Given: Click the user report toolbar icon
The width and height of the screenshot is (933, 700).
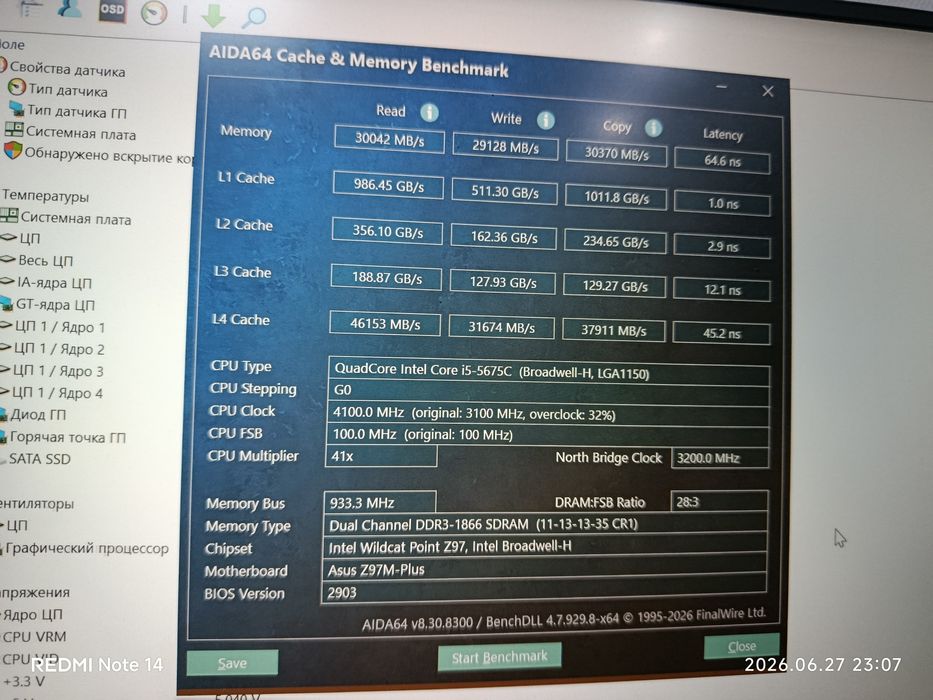Looking at the screenshot, I should click(70, 8).
